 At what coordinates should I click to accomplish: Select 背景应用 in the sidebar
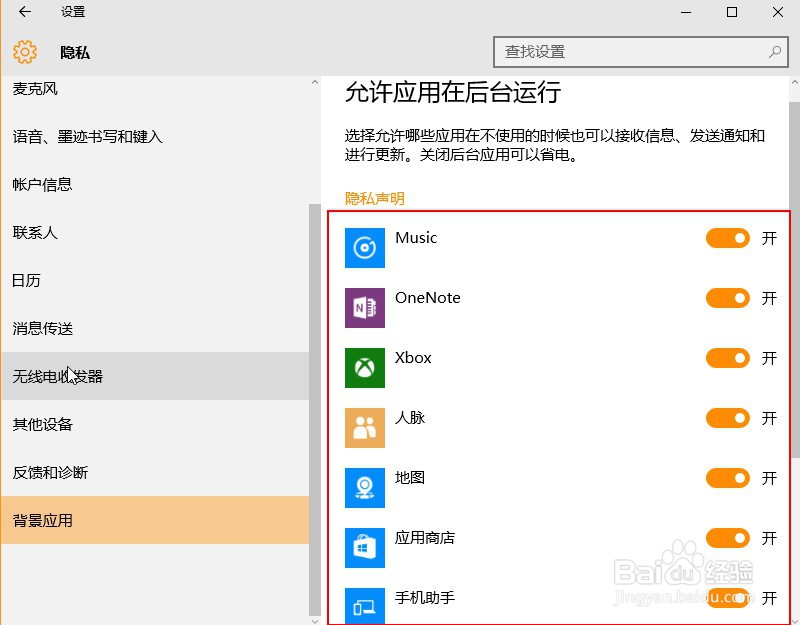coord(155,520)
